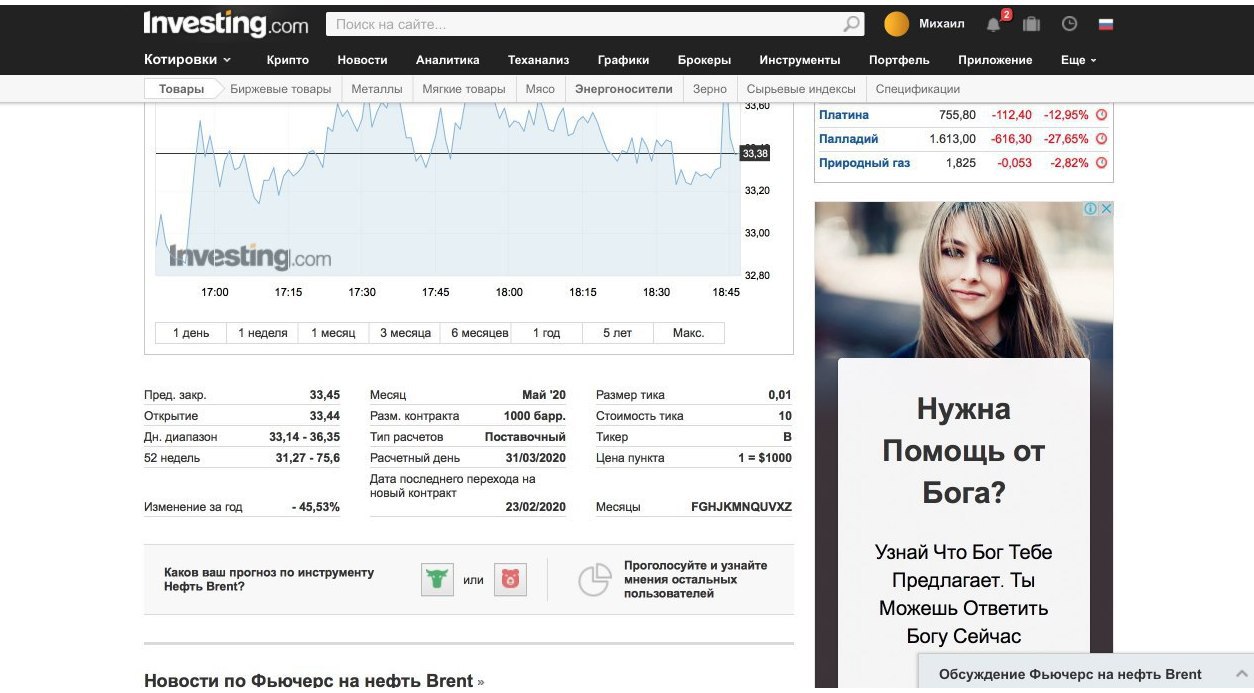
Task: Open the clock alerts icon in header
Action: point(1069,24)
